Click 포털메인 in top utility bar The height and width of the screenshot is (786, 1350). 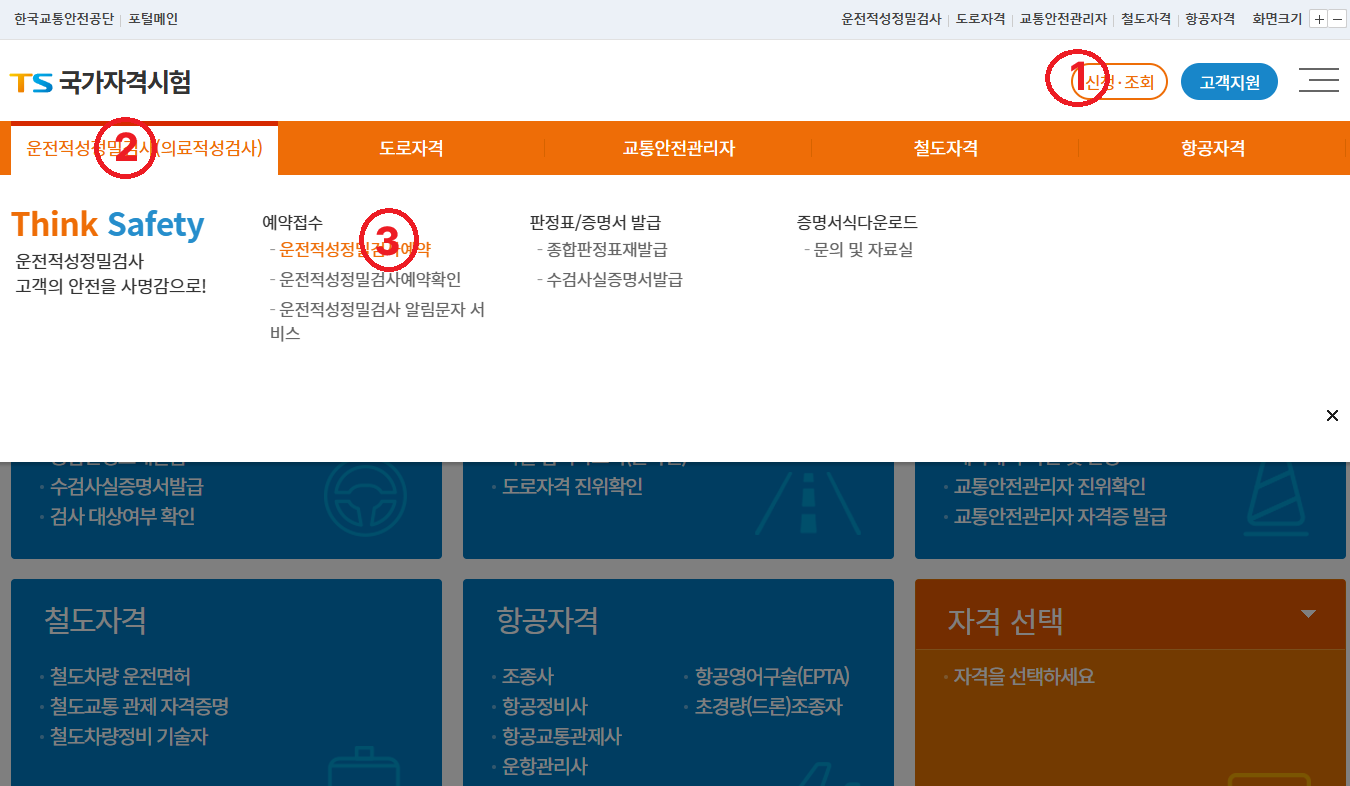153,19
